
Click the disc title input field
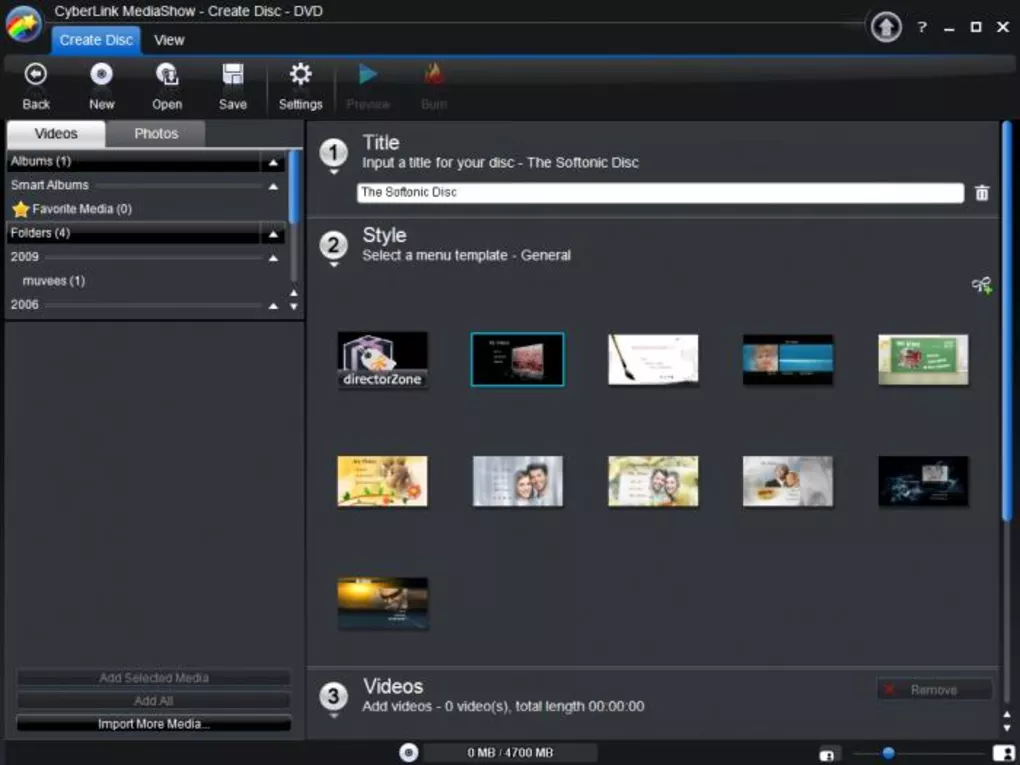point(660,193)
